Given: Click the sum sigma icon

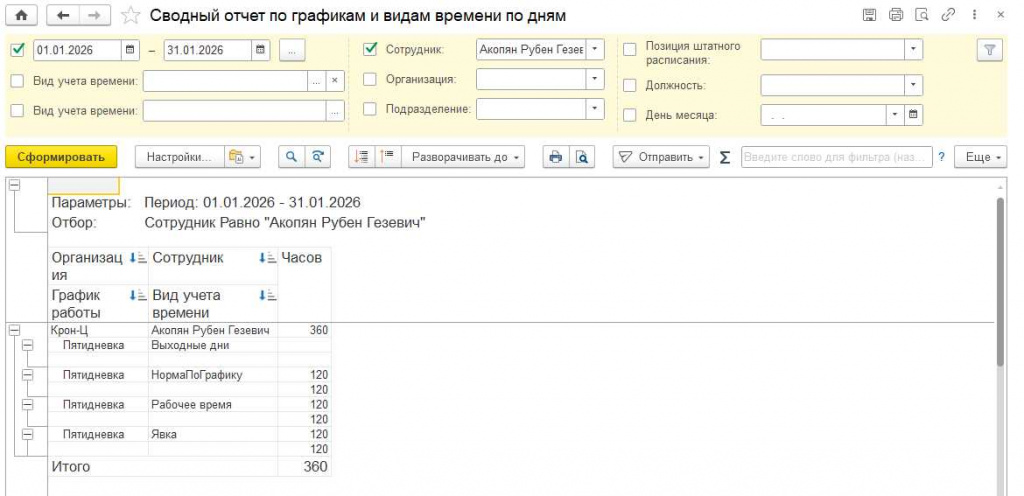Looking at the screenshot, I should click(x=724, y=157).
